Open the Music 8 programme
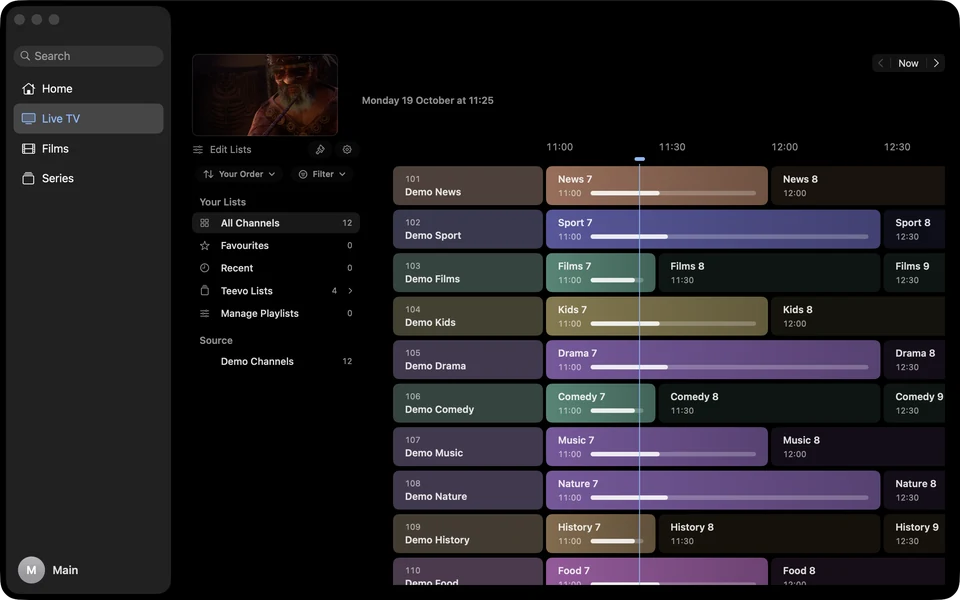The height and width of the screenshot is (600, 960). pyautogui.click(x=858, y=446)
